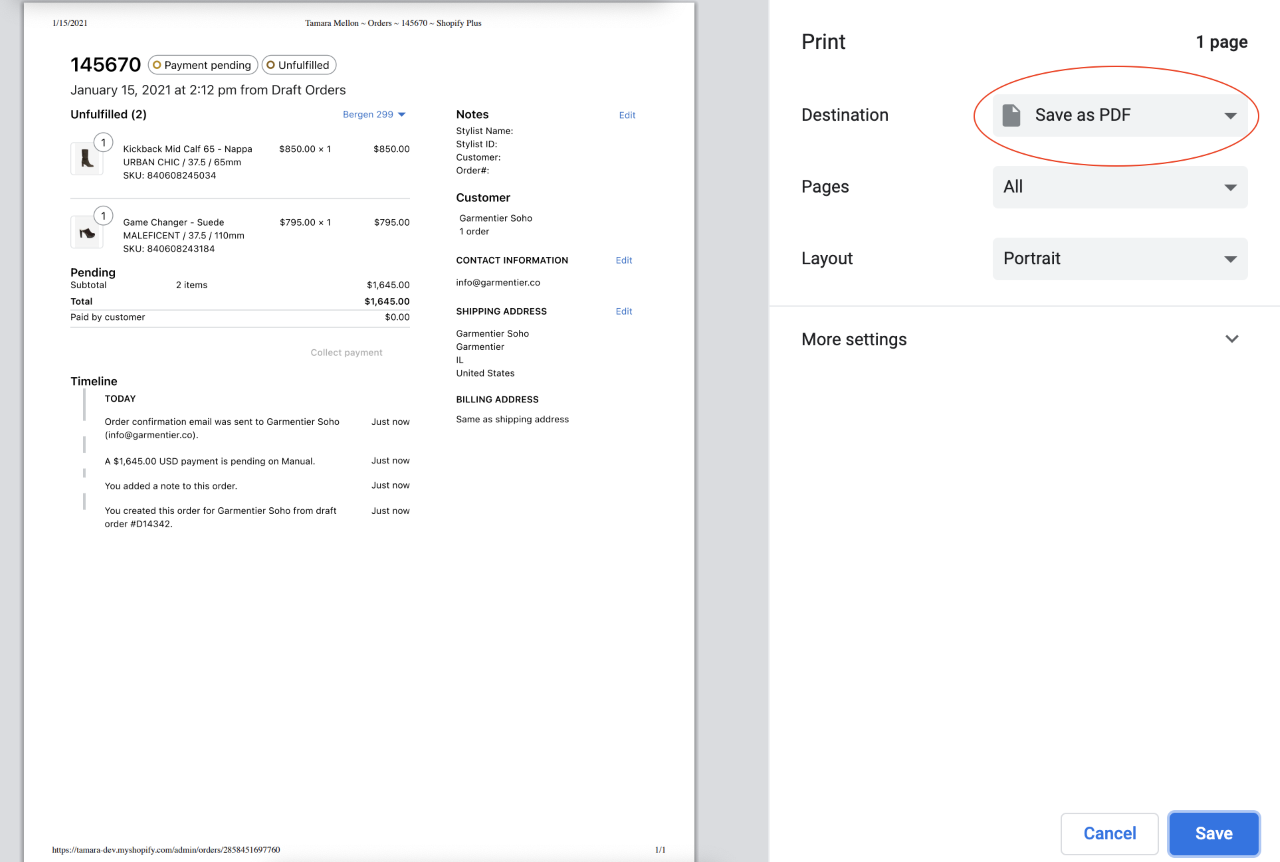Click the Kickback Mid Calf boot thumbnail
Viewport: 1280px width, 862px height.
click(86, 160)
